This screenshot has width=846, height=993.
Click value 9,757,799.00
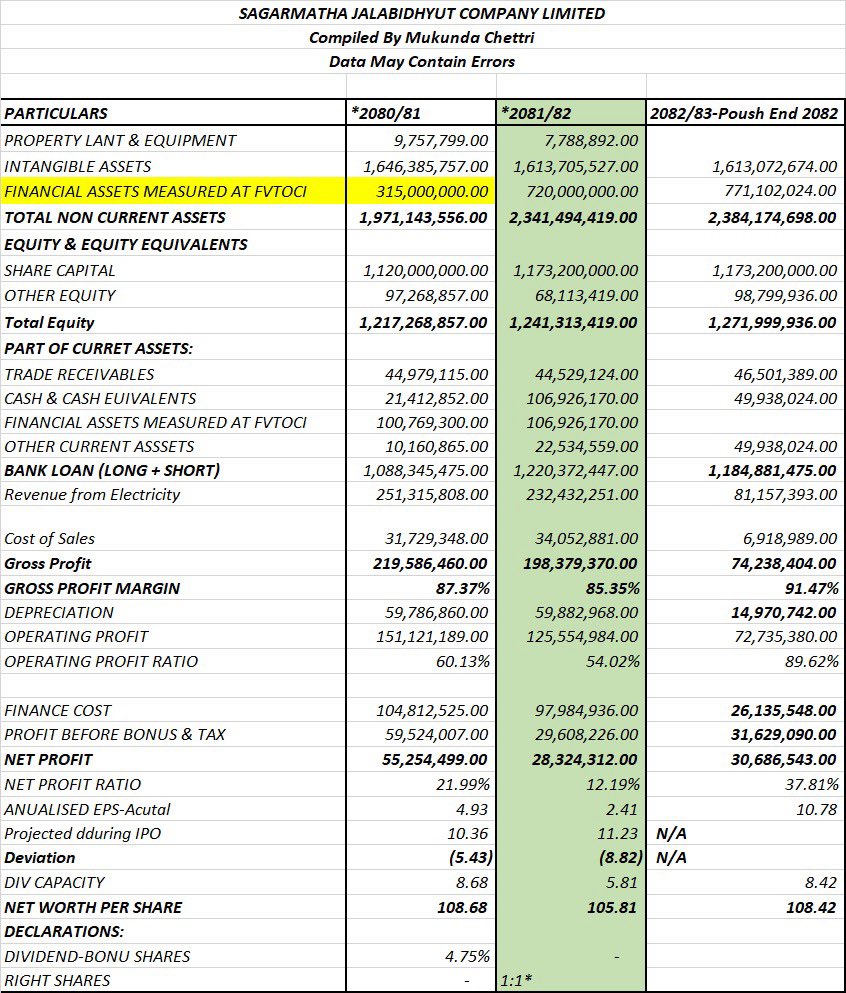(441, 141)
